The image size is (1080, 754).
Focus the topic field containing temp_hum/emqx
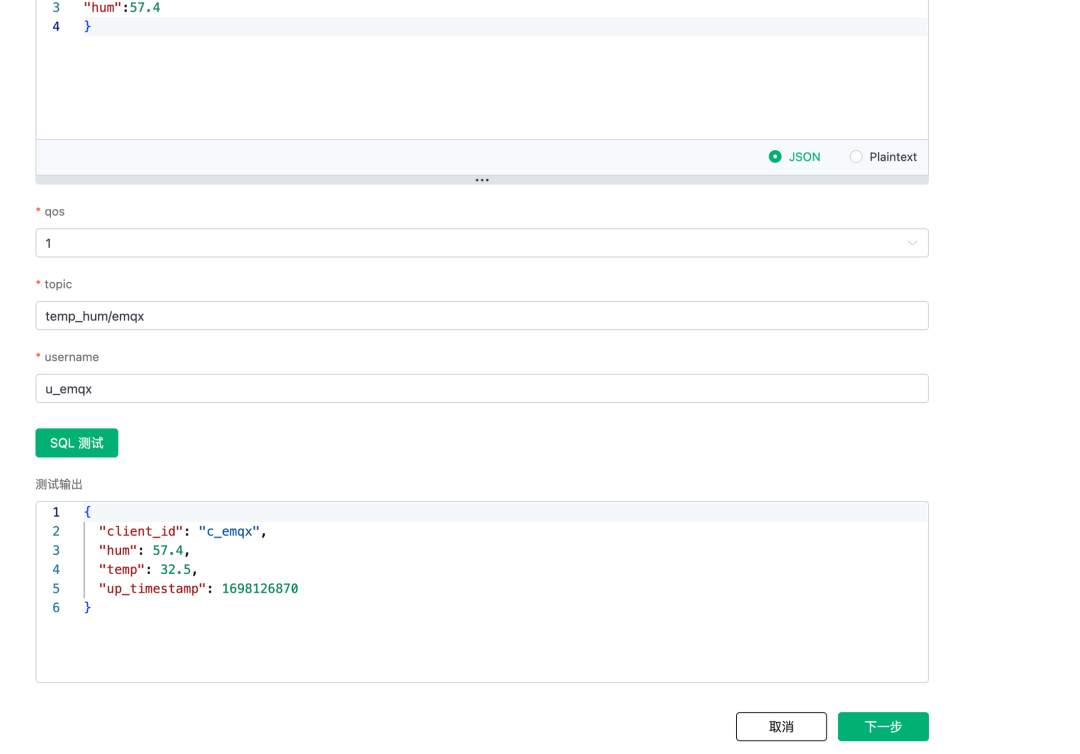click(481, 316)
